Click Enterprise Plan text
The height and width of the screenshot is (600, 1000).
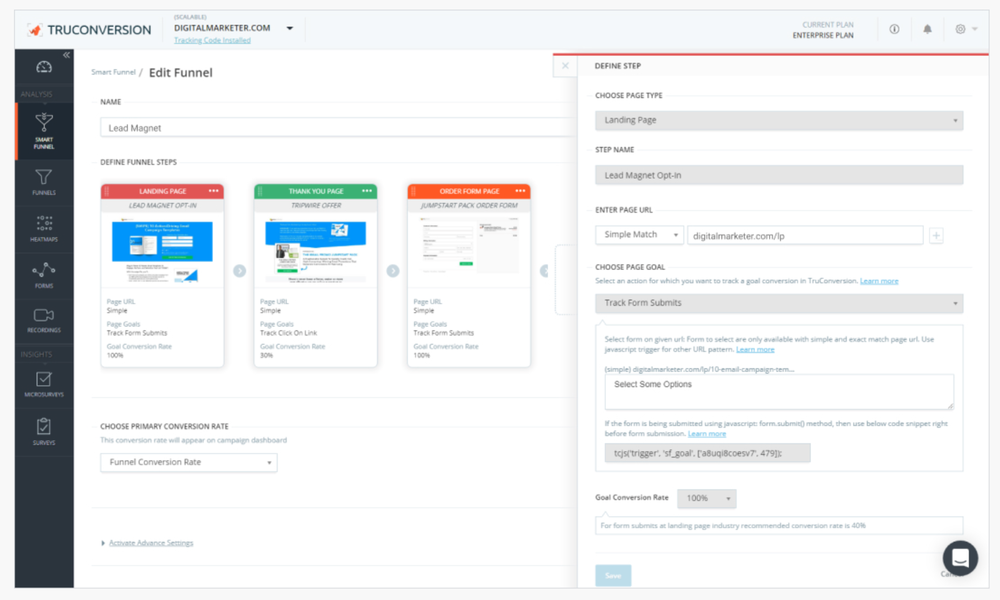823,36
